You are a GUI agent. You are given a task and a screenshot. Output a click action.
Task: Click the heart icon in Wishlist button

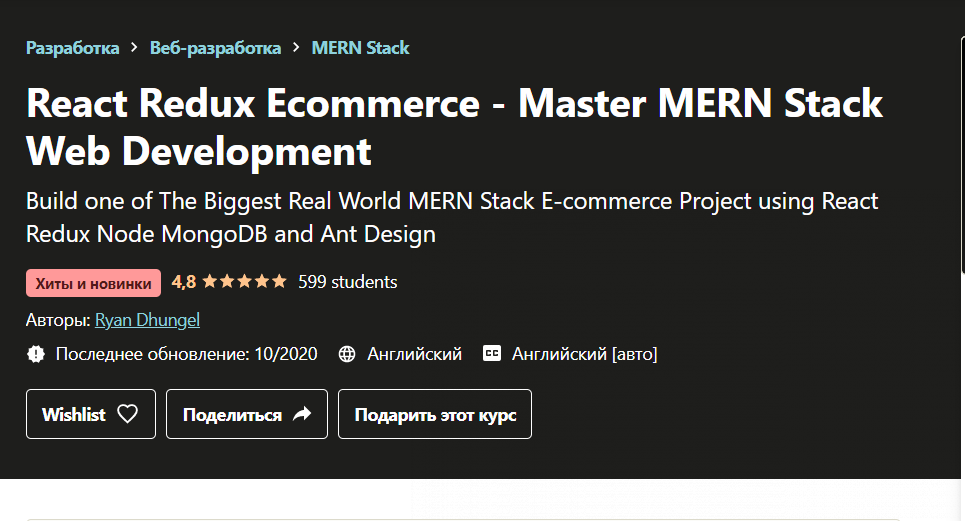point(127,414)
